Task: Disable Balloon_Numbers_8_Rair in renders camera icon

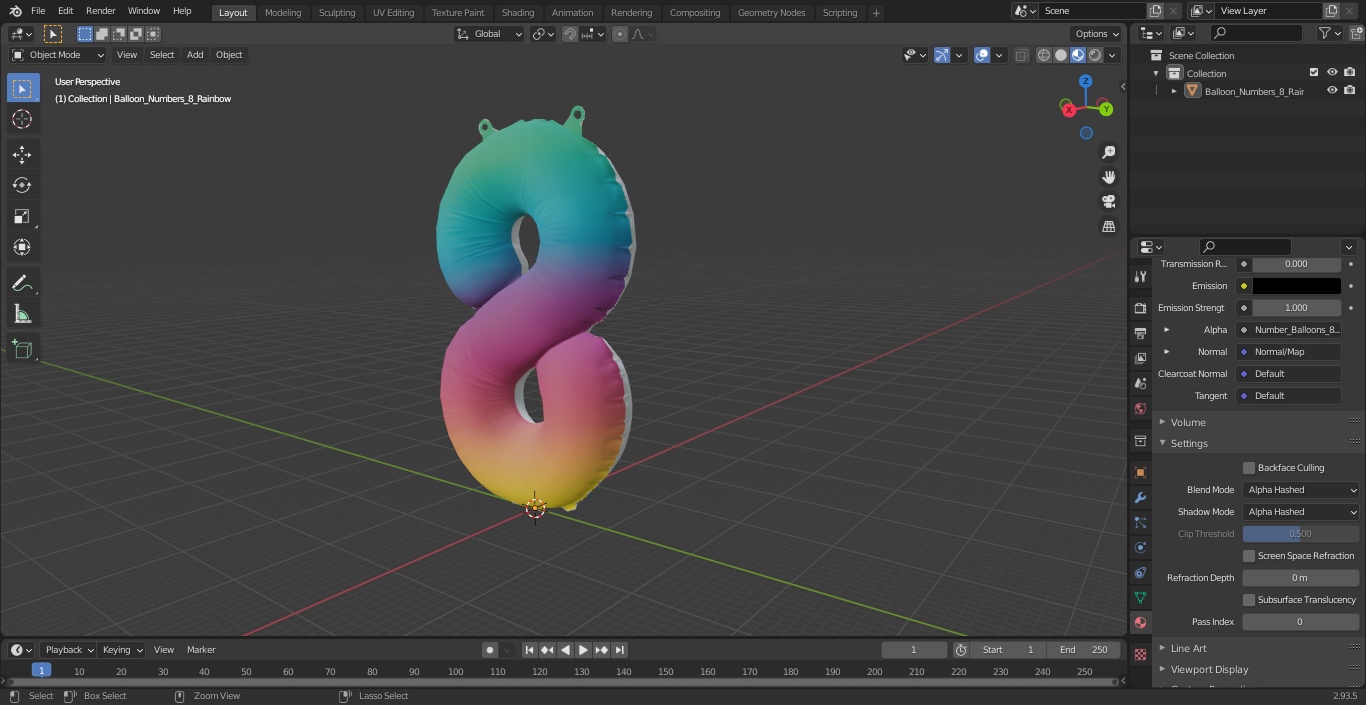Action: [x=1350, y=91]
